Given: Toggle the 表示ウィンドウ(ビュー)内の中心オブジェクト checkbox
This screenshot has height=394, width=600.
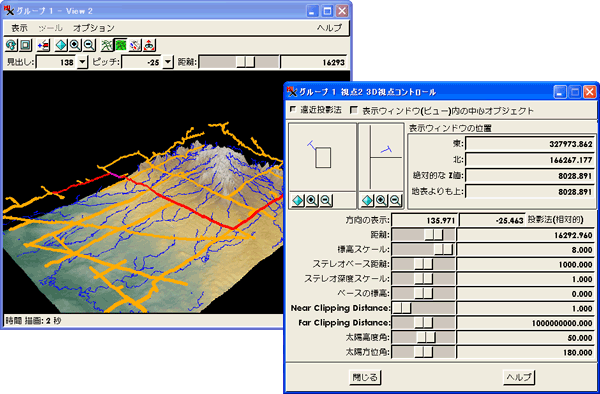Looking at the screenshot, I should tap(354, 110).
